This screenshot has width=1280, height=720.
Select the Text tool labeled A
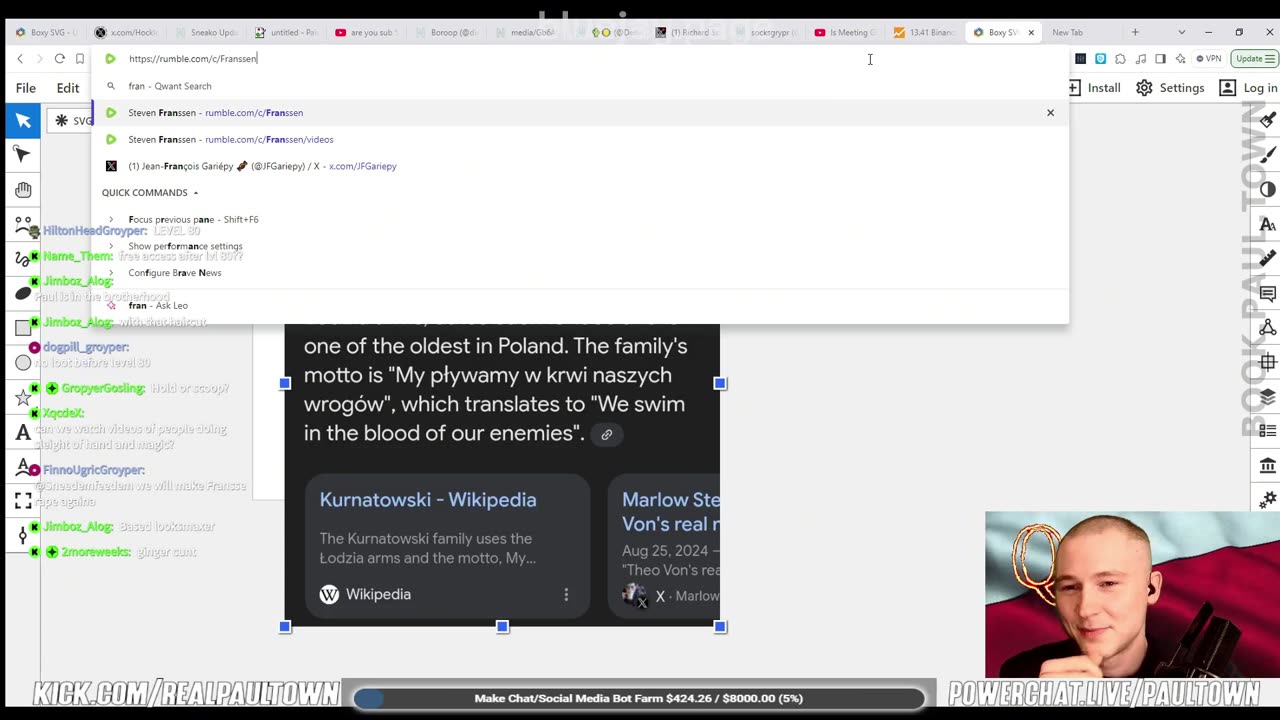click(x=23, y=433)
